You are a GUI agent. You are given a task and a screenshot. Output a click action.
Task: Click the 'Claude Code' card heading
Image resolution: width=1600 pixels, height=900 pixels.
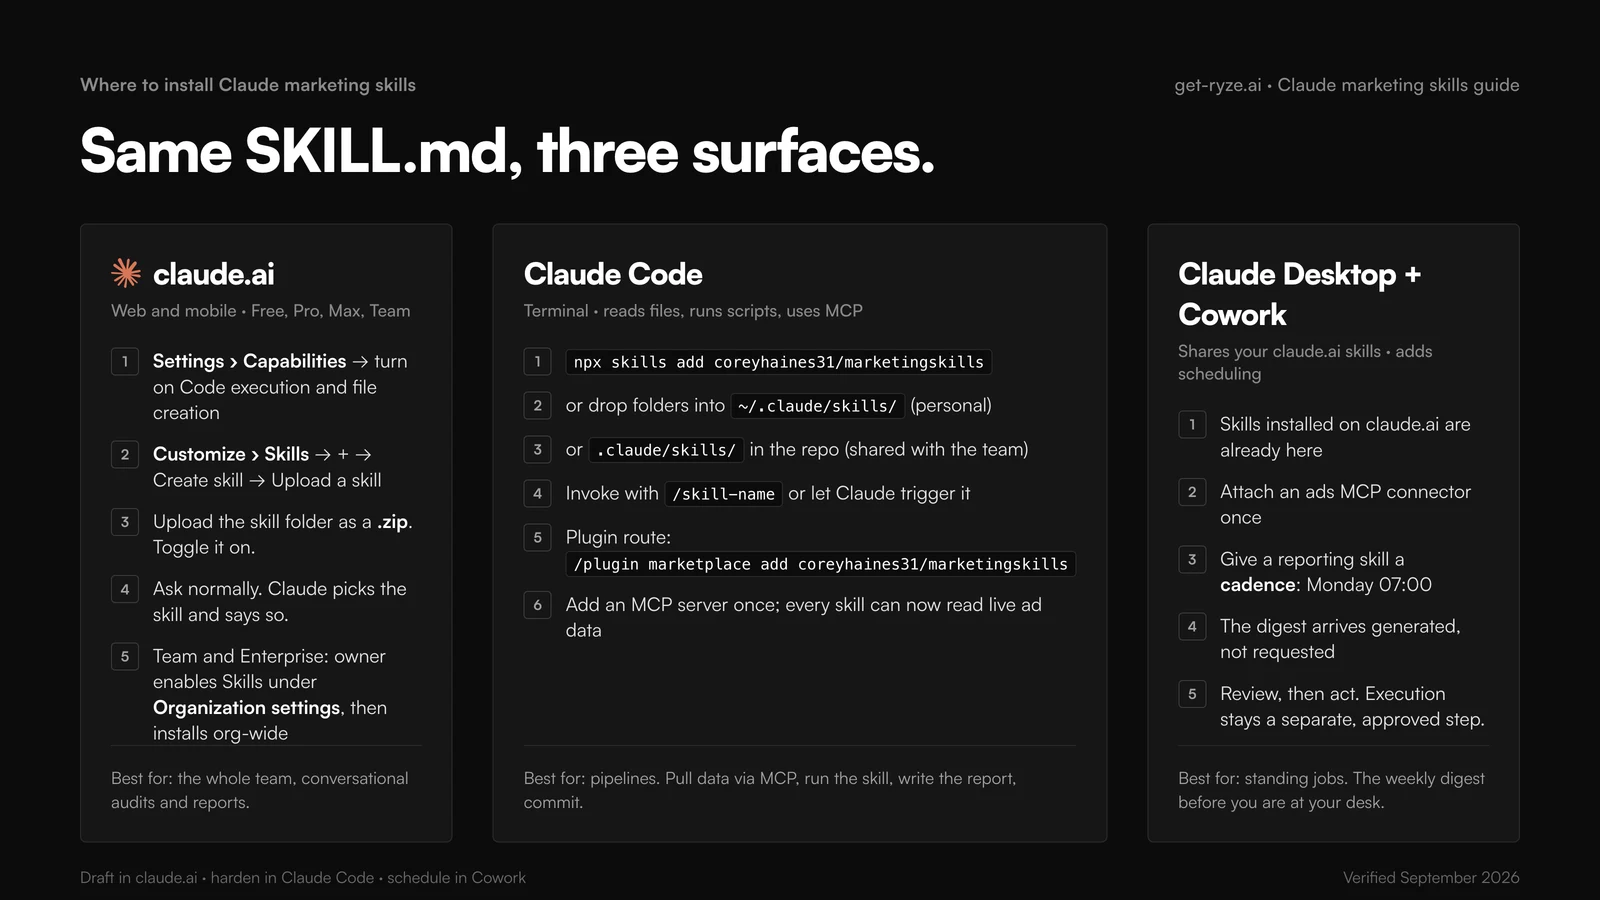(x=613, y=274)
